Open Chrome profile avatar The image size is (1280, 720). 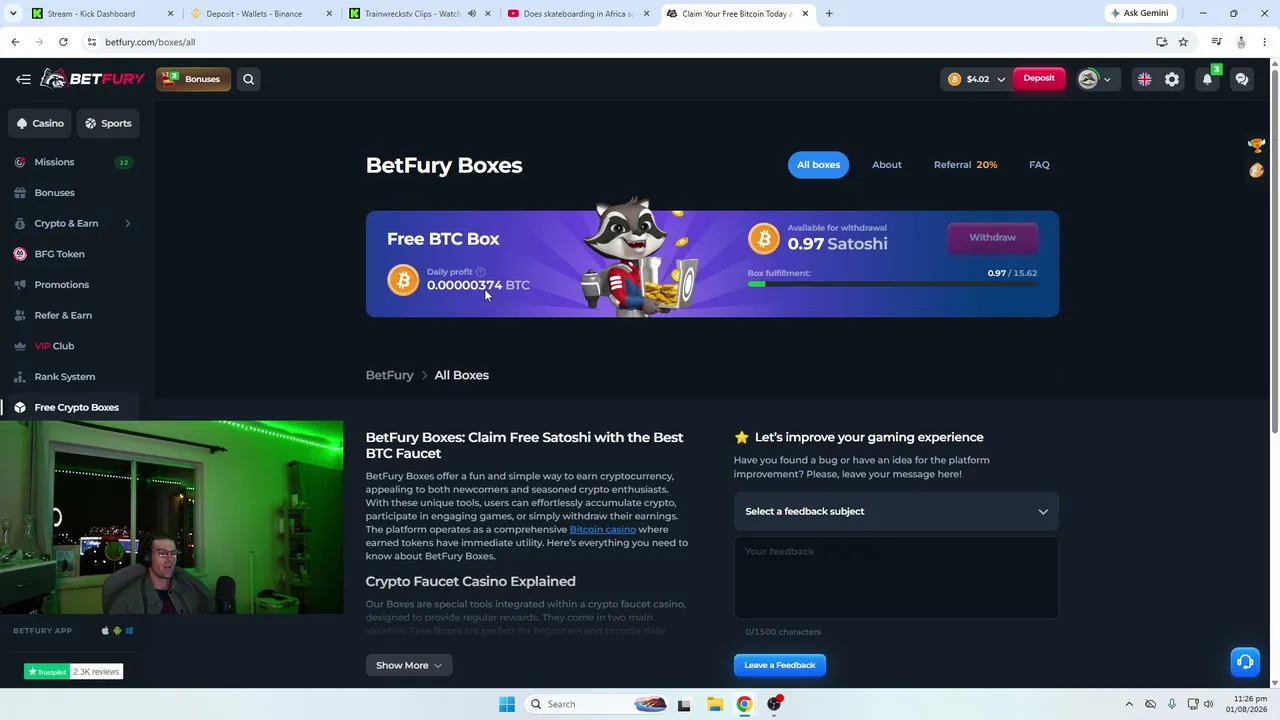[x=1241, y=42]
